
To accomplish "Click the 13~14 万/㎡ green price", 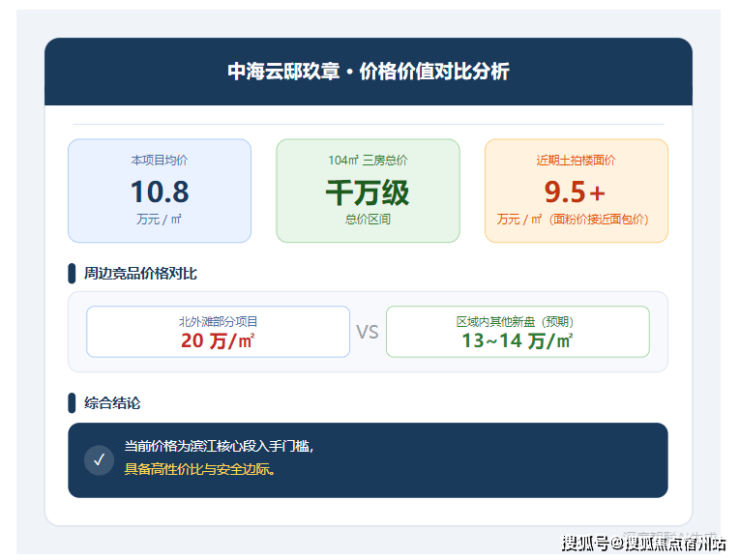I will (517, 341).
